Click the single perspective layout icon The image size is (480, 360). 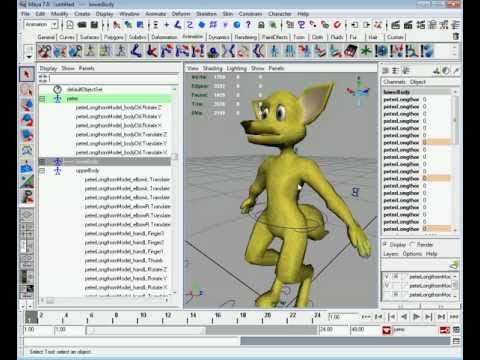click(27, 214)
